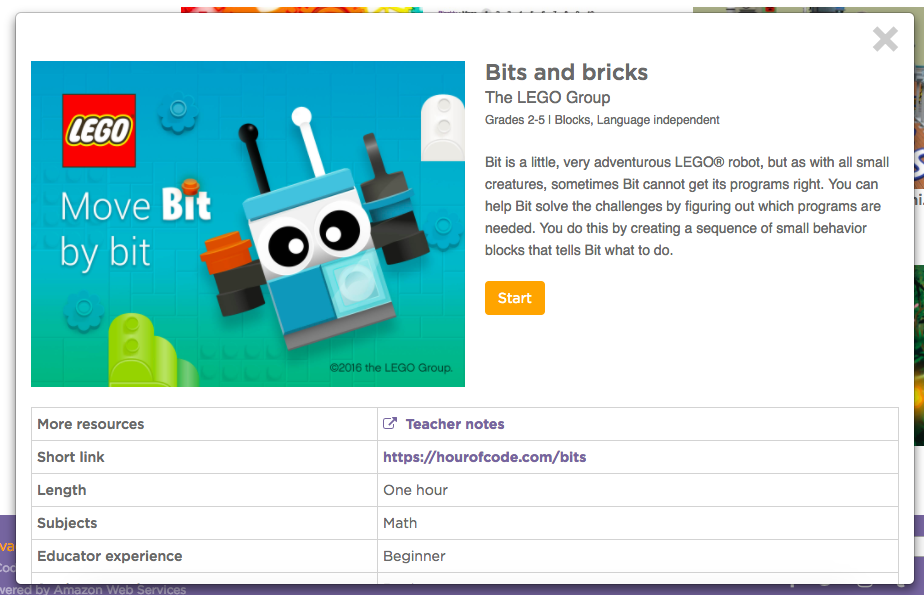This screenshot has height=595, width=924.
Task: Open Instagram from the footer social icons
Action: [x=865, y=588]
